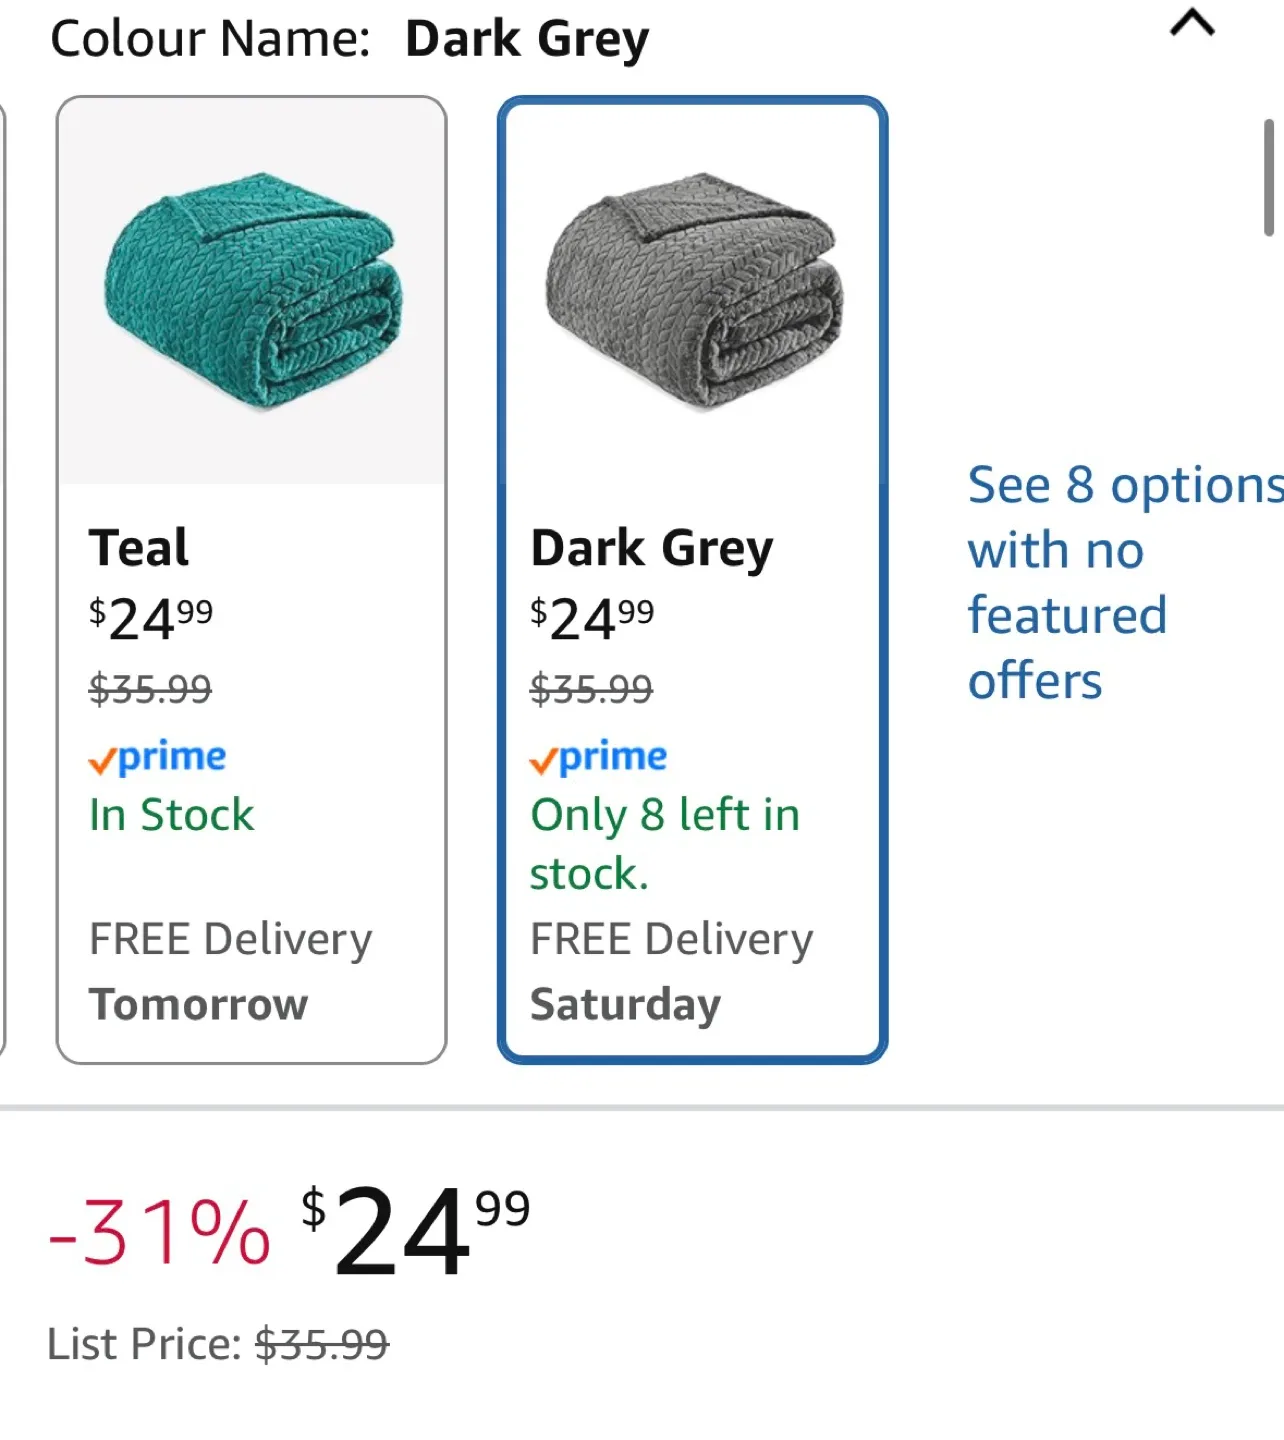The height and width of the screenshot is (1440, 1284).
Task: Click the large $24.99 main price
Action: pos(415,1230)
